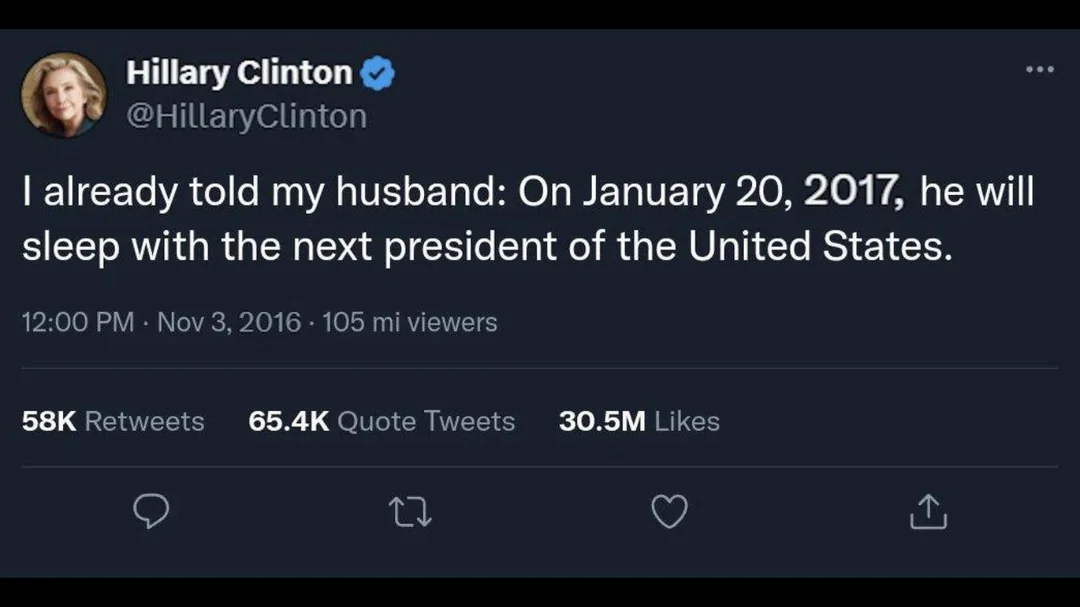Screen dimensions: 1080x607
Task: Click the bold 2017 in the tweet
Action: pos(853,193)
